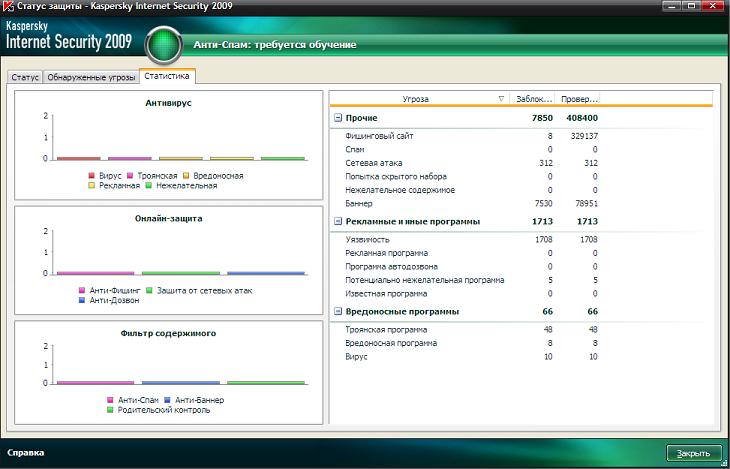Click the Онлайн-защита chart title
This screenshot has width=730, height=469.
pyautogui.click(x=169, y=218)
